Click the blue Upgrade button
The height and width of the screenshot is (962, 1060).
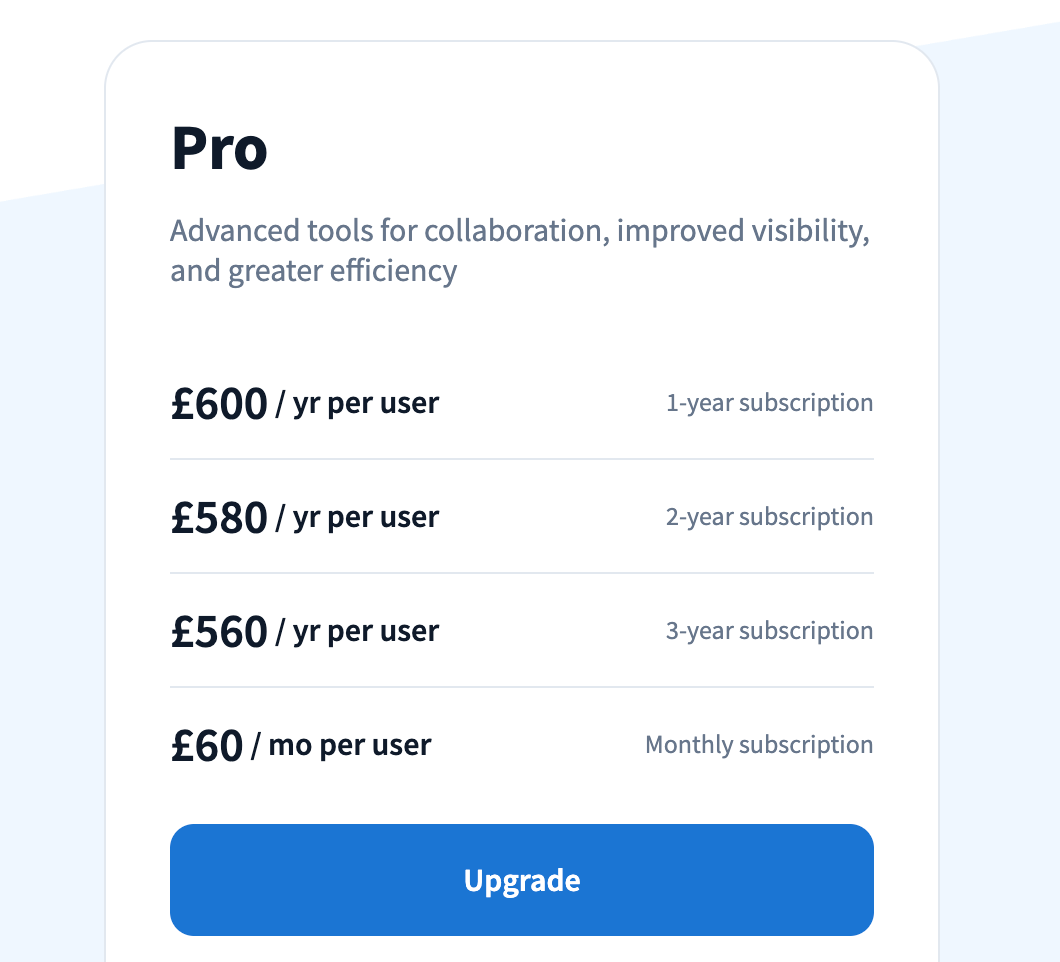pos(521,880)
